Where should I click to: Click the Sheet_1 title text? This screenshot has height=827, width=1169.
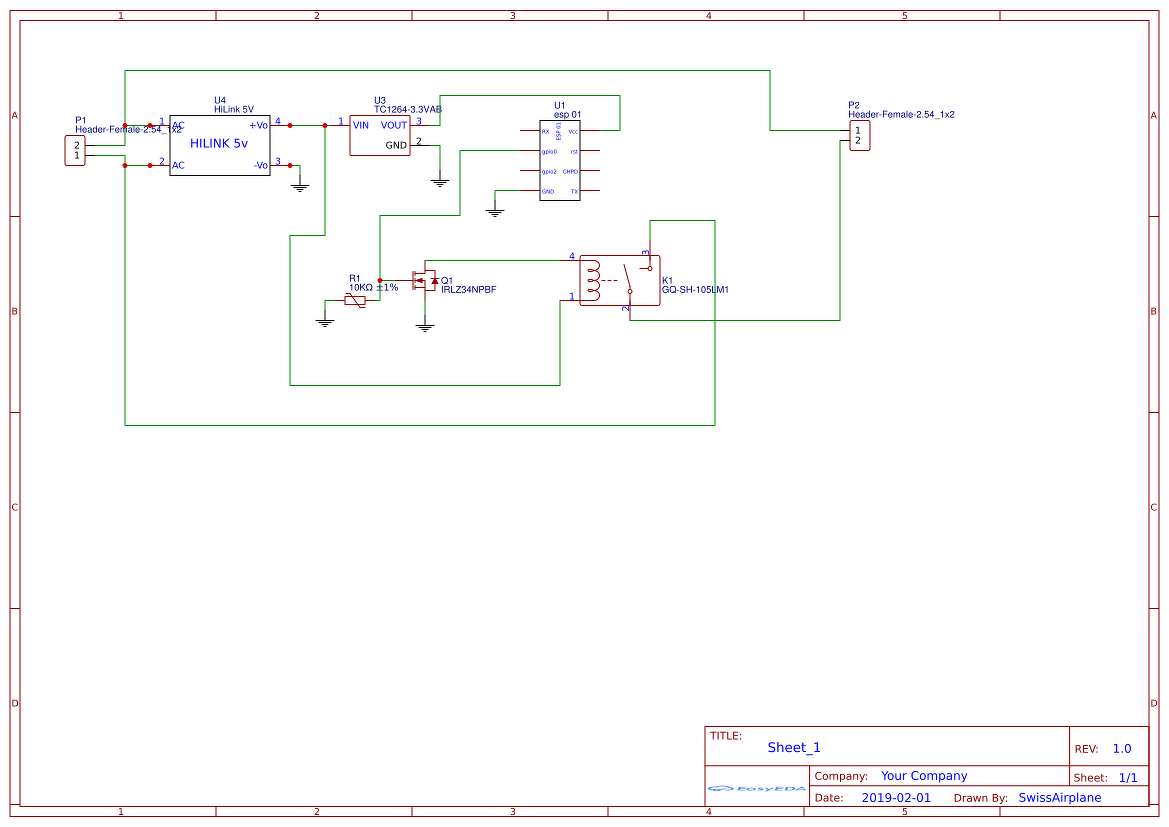[x=794, y=748]
